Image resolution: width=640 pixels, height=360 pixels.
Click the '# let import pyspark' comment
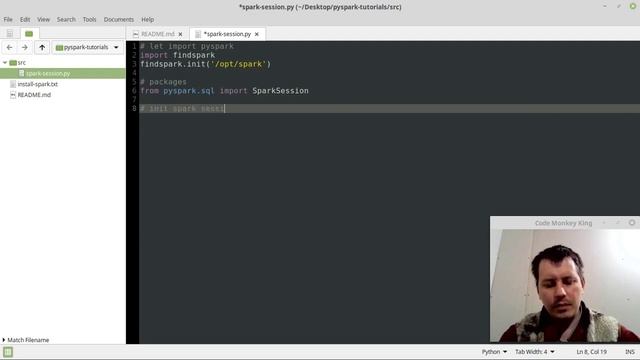187,46
